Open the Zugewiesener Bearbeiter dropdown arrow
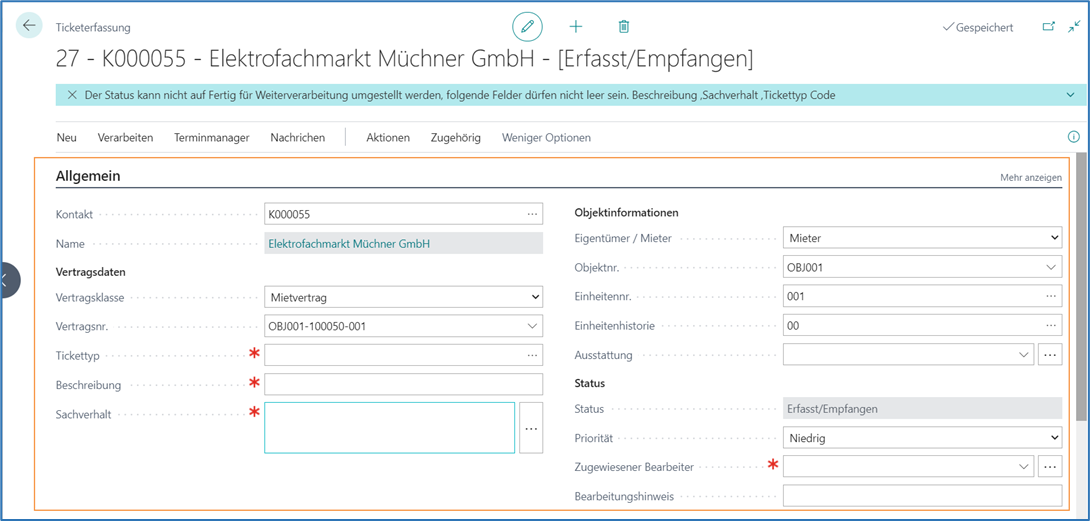Image resolution: width=1090 pixels, height=521 pixels. coord(1023,467)
